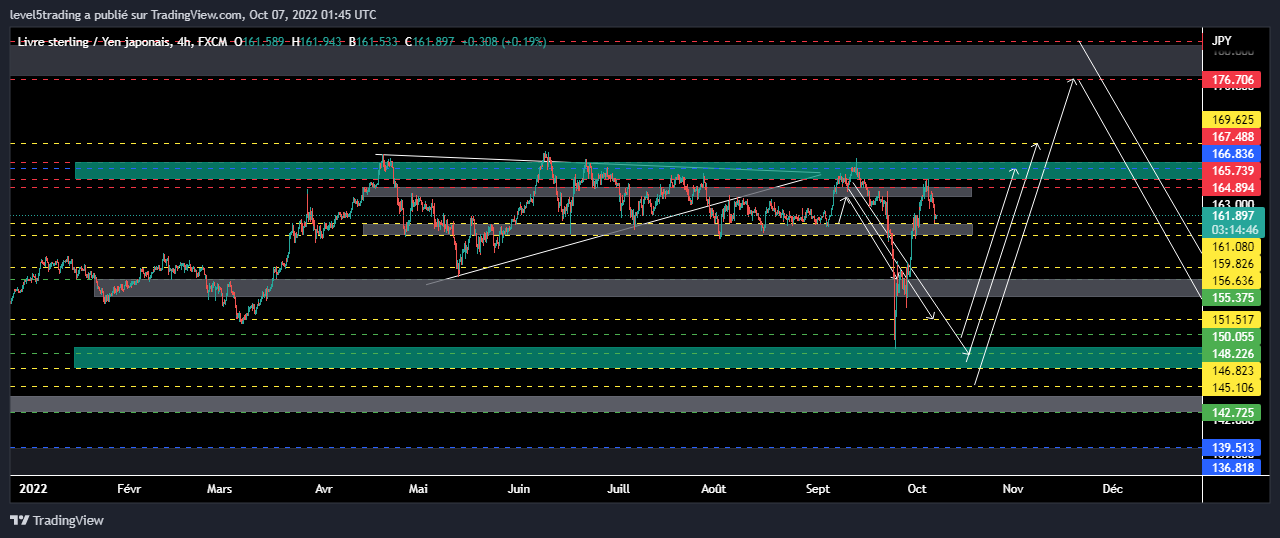
Task: Click the Juin month label
Action: click(518, 489)
